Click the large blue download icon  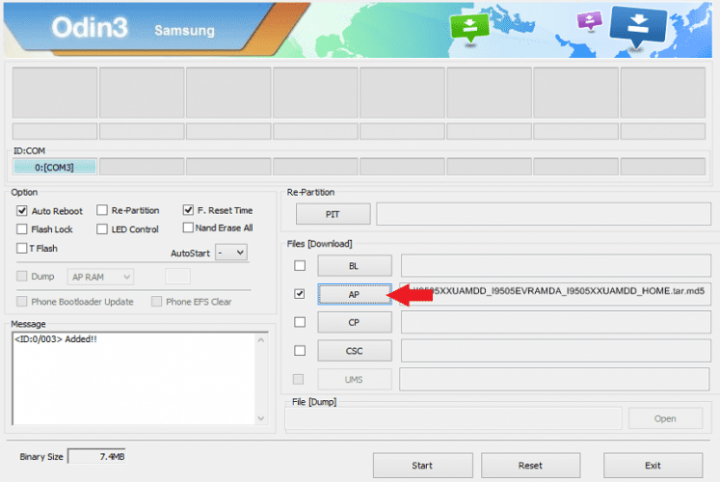(638, 26)
